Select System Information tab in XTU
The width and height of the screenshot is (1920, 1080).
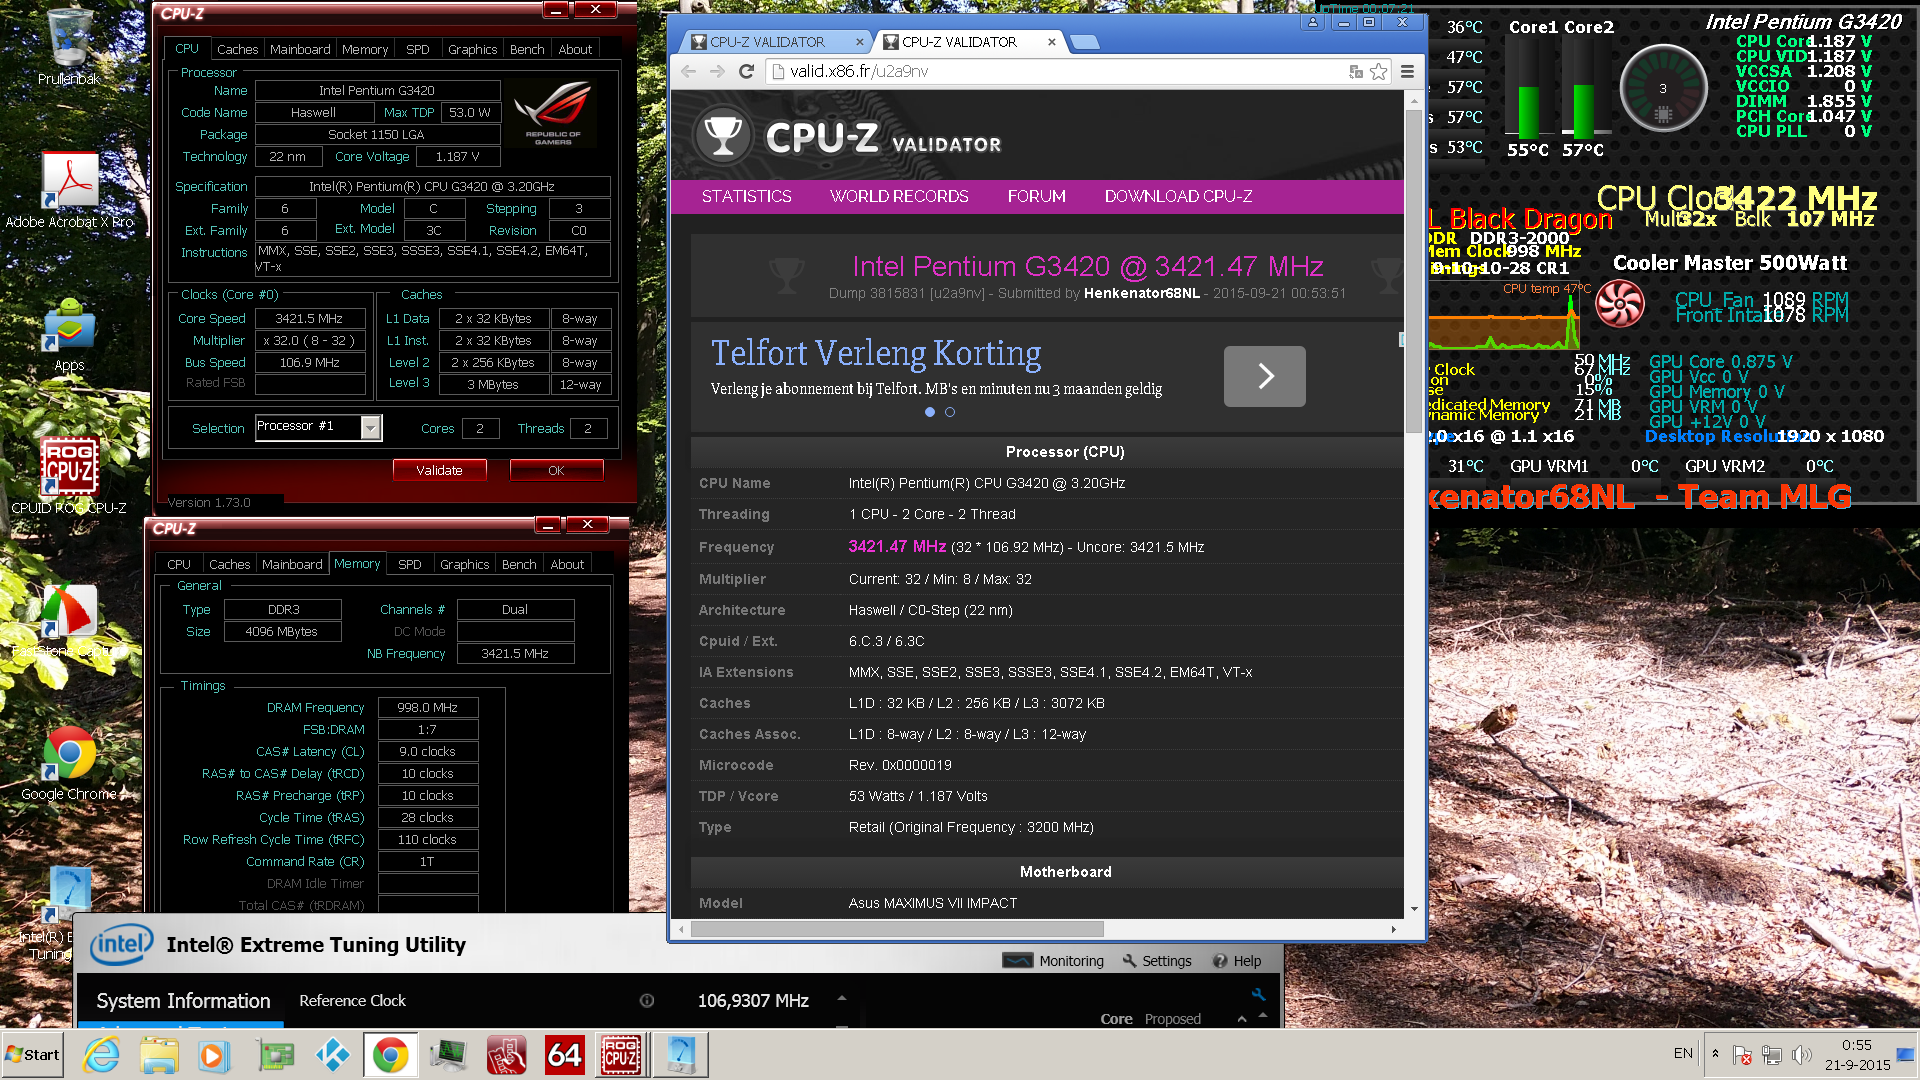[183, 1001]
